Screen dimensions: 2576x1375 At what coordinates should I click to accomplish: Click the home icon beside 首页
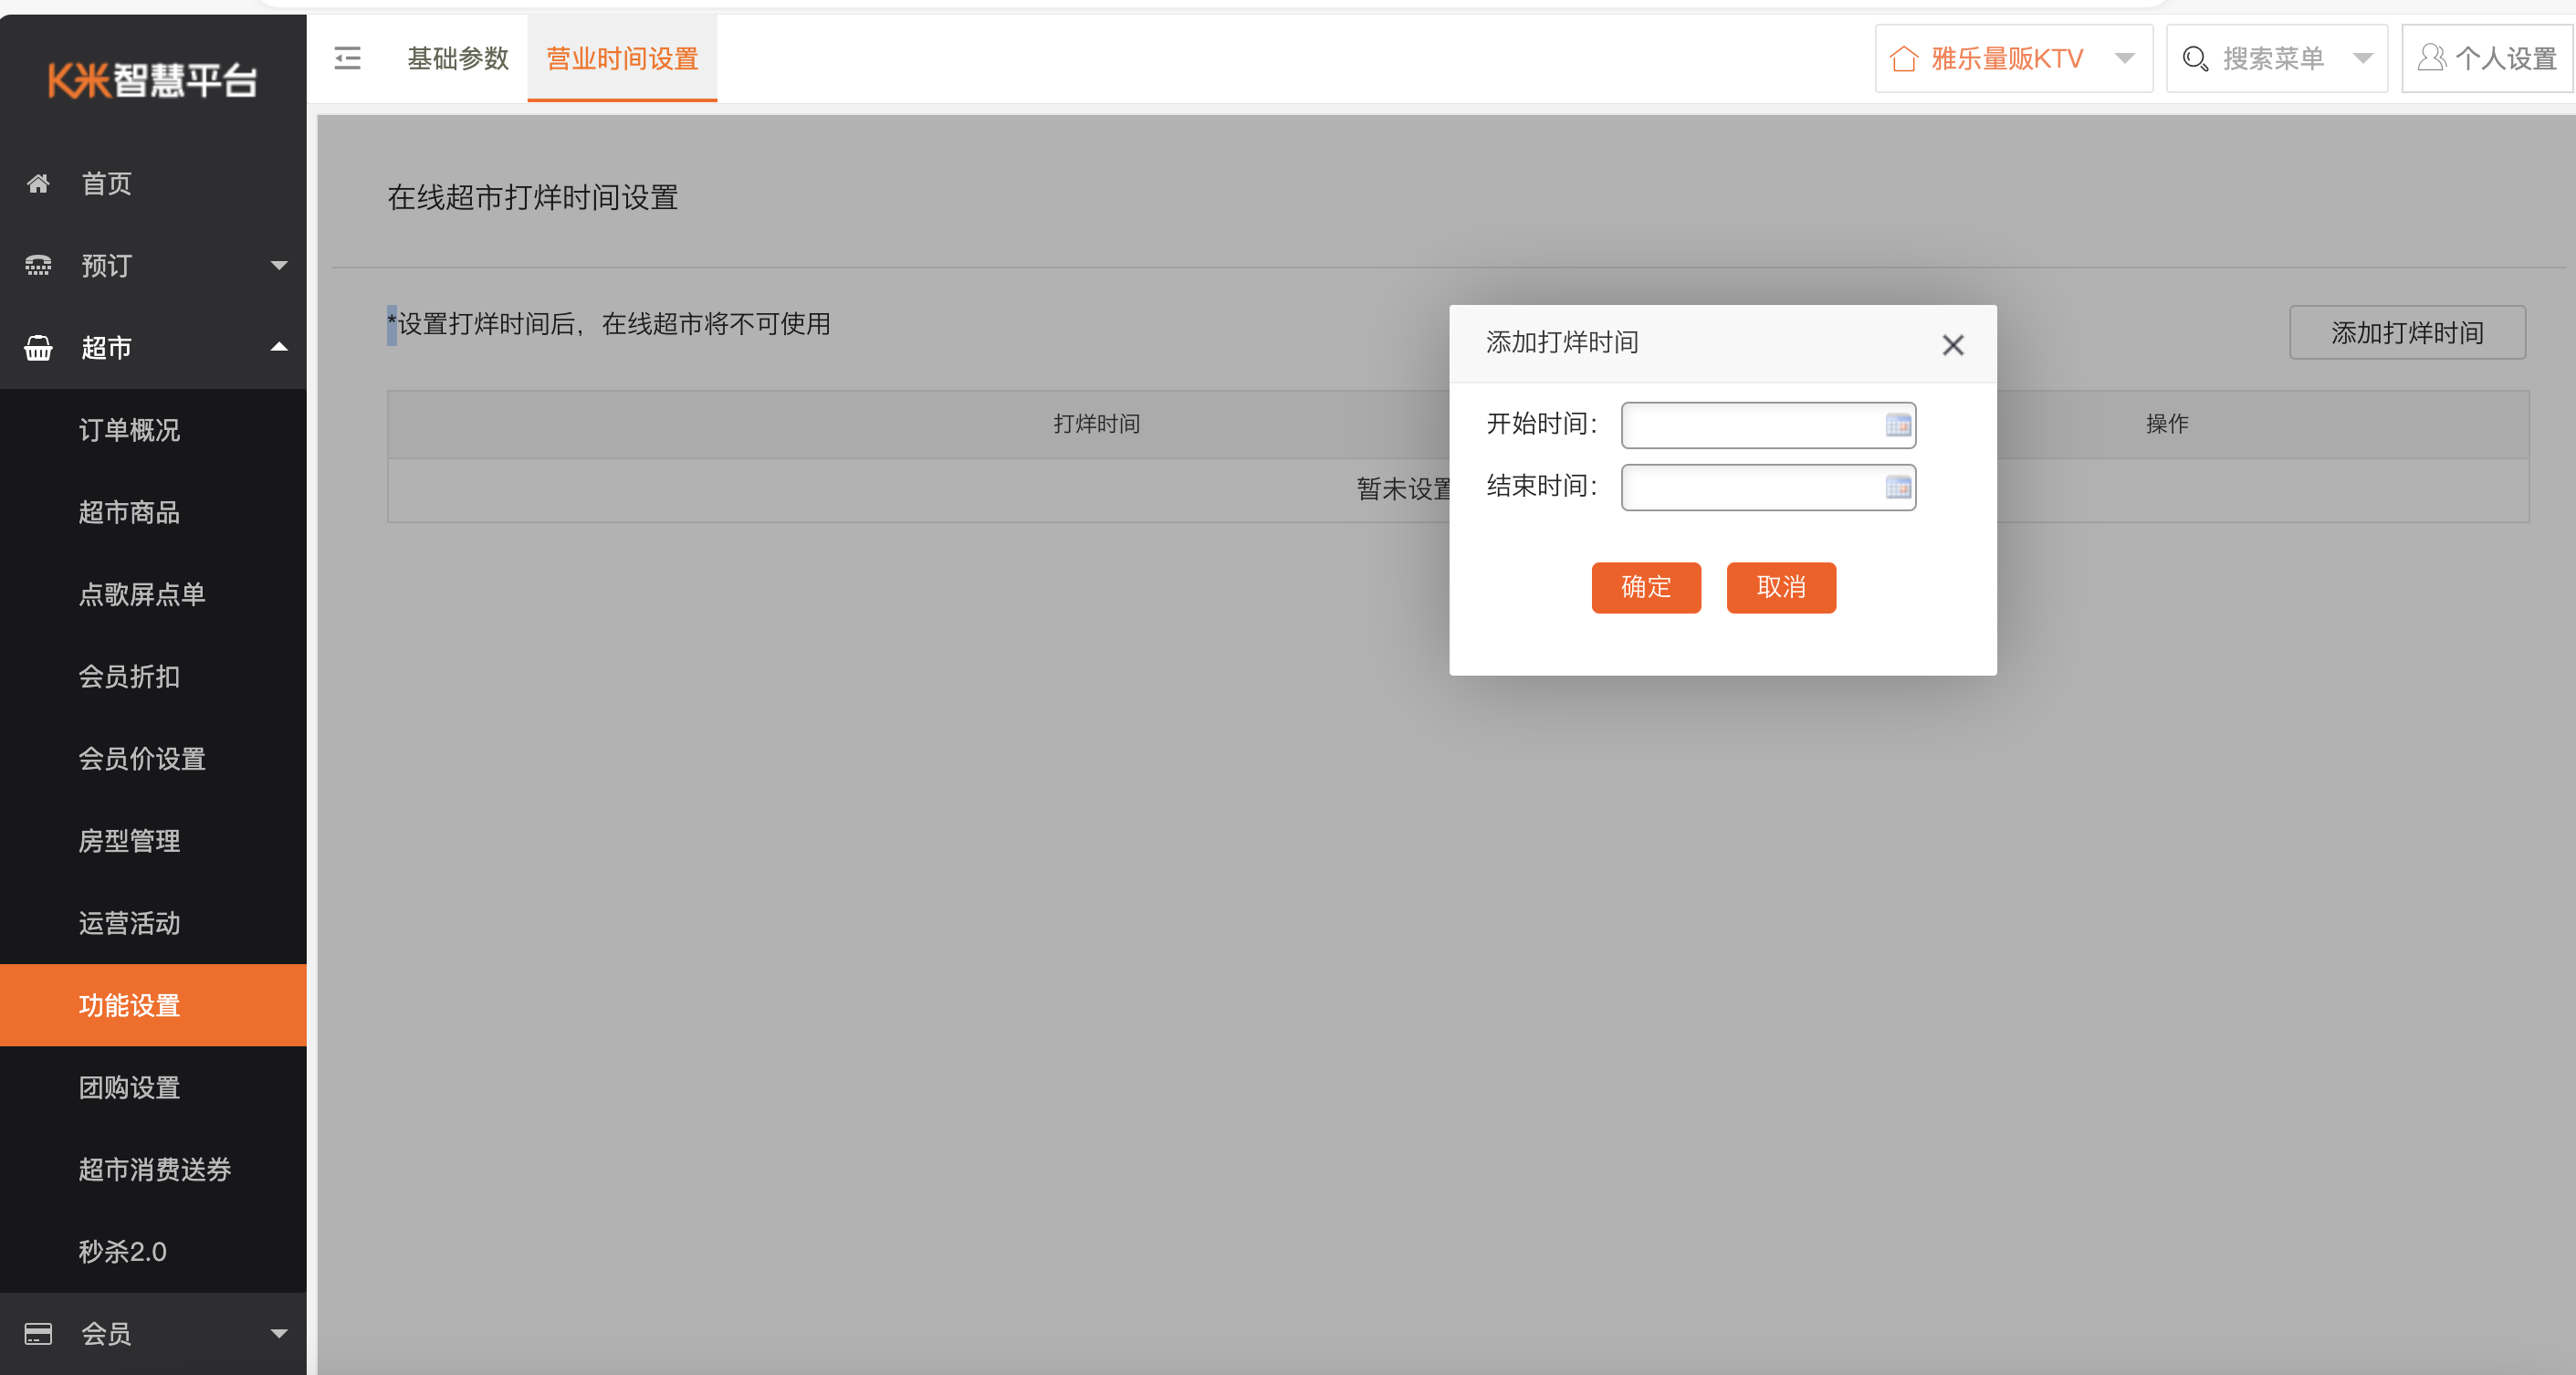[38, 183]
